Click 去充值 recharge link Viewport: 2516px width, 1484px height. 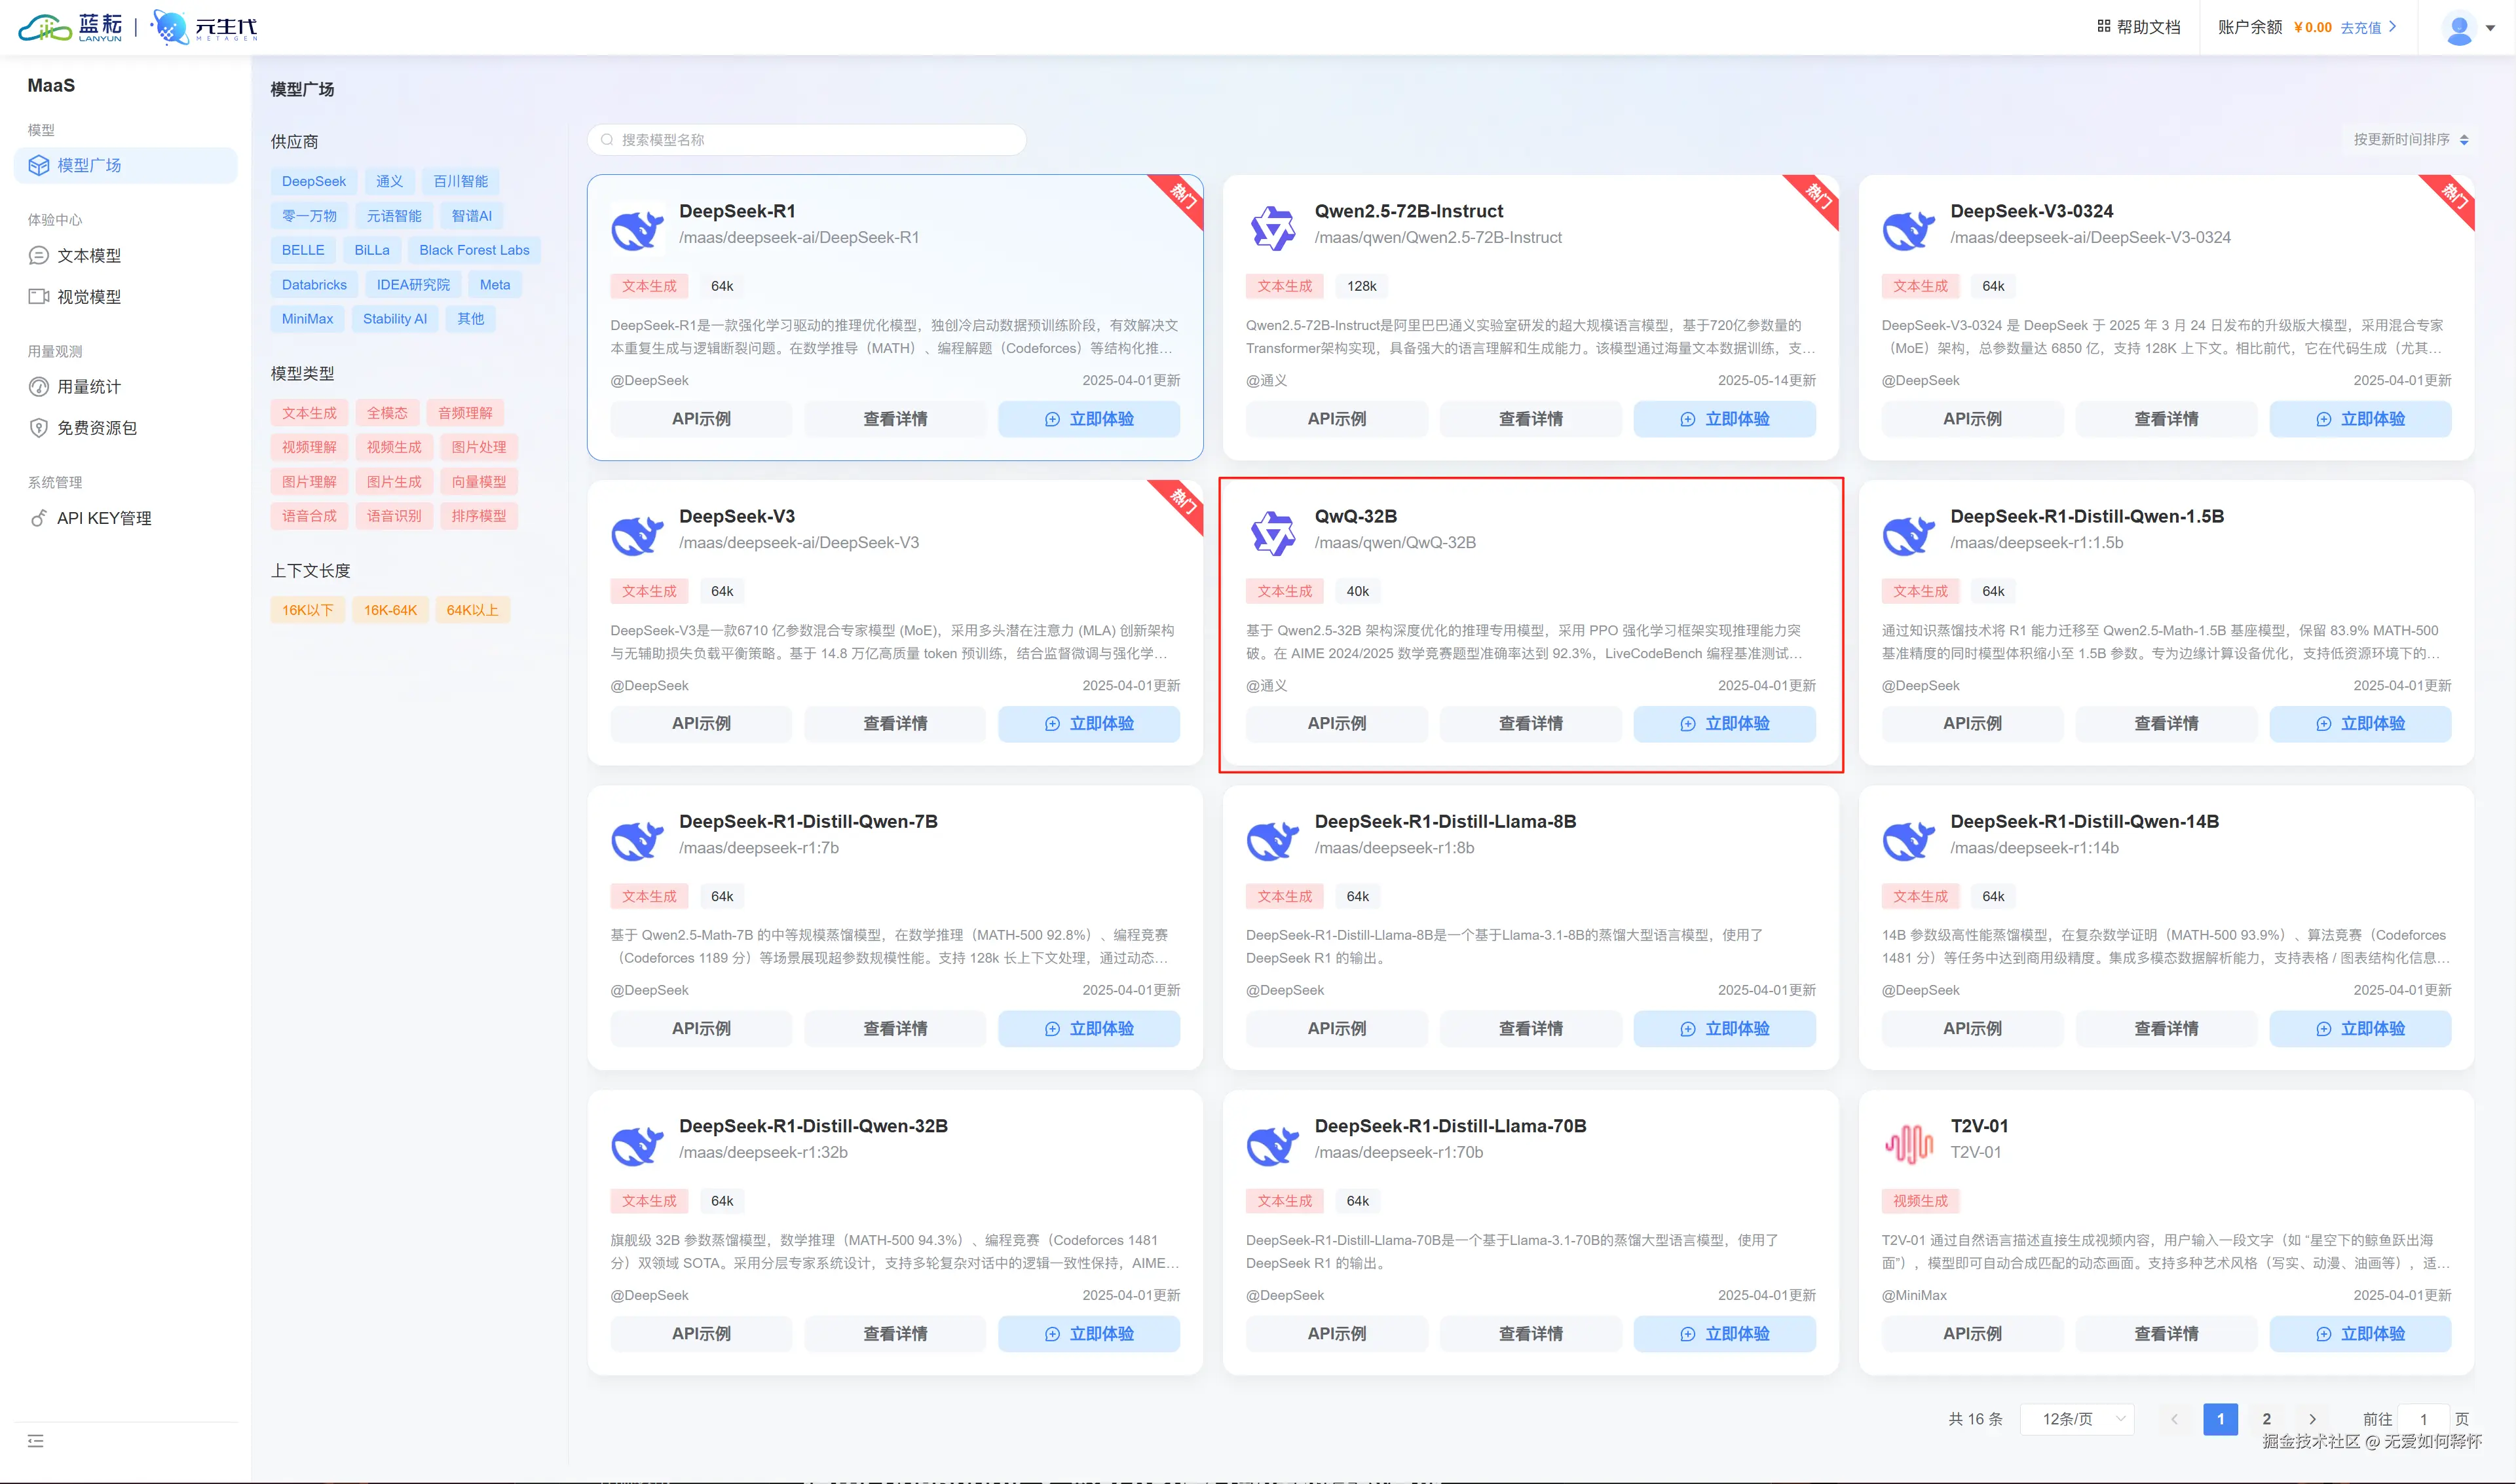2368,27
